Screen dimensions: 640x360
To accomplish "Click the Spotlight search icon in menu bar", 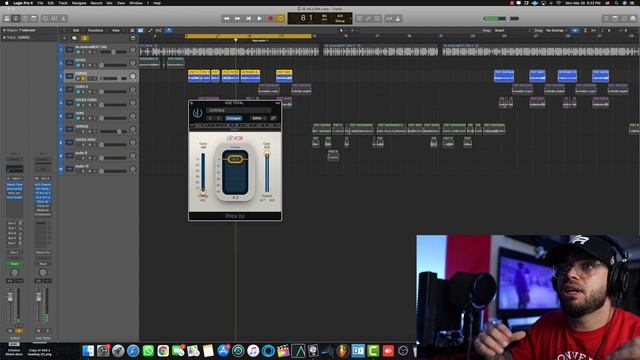I will [x=617, y=3].
